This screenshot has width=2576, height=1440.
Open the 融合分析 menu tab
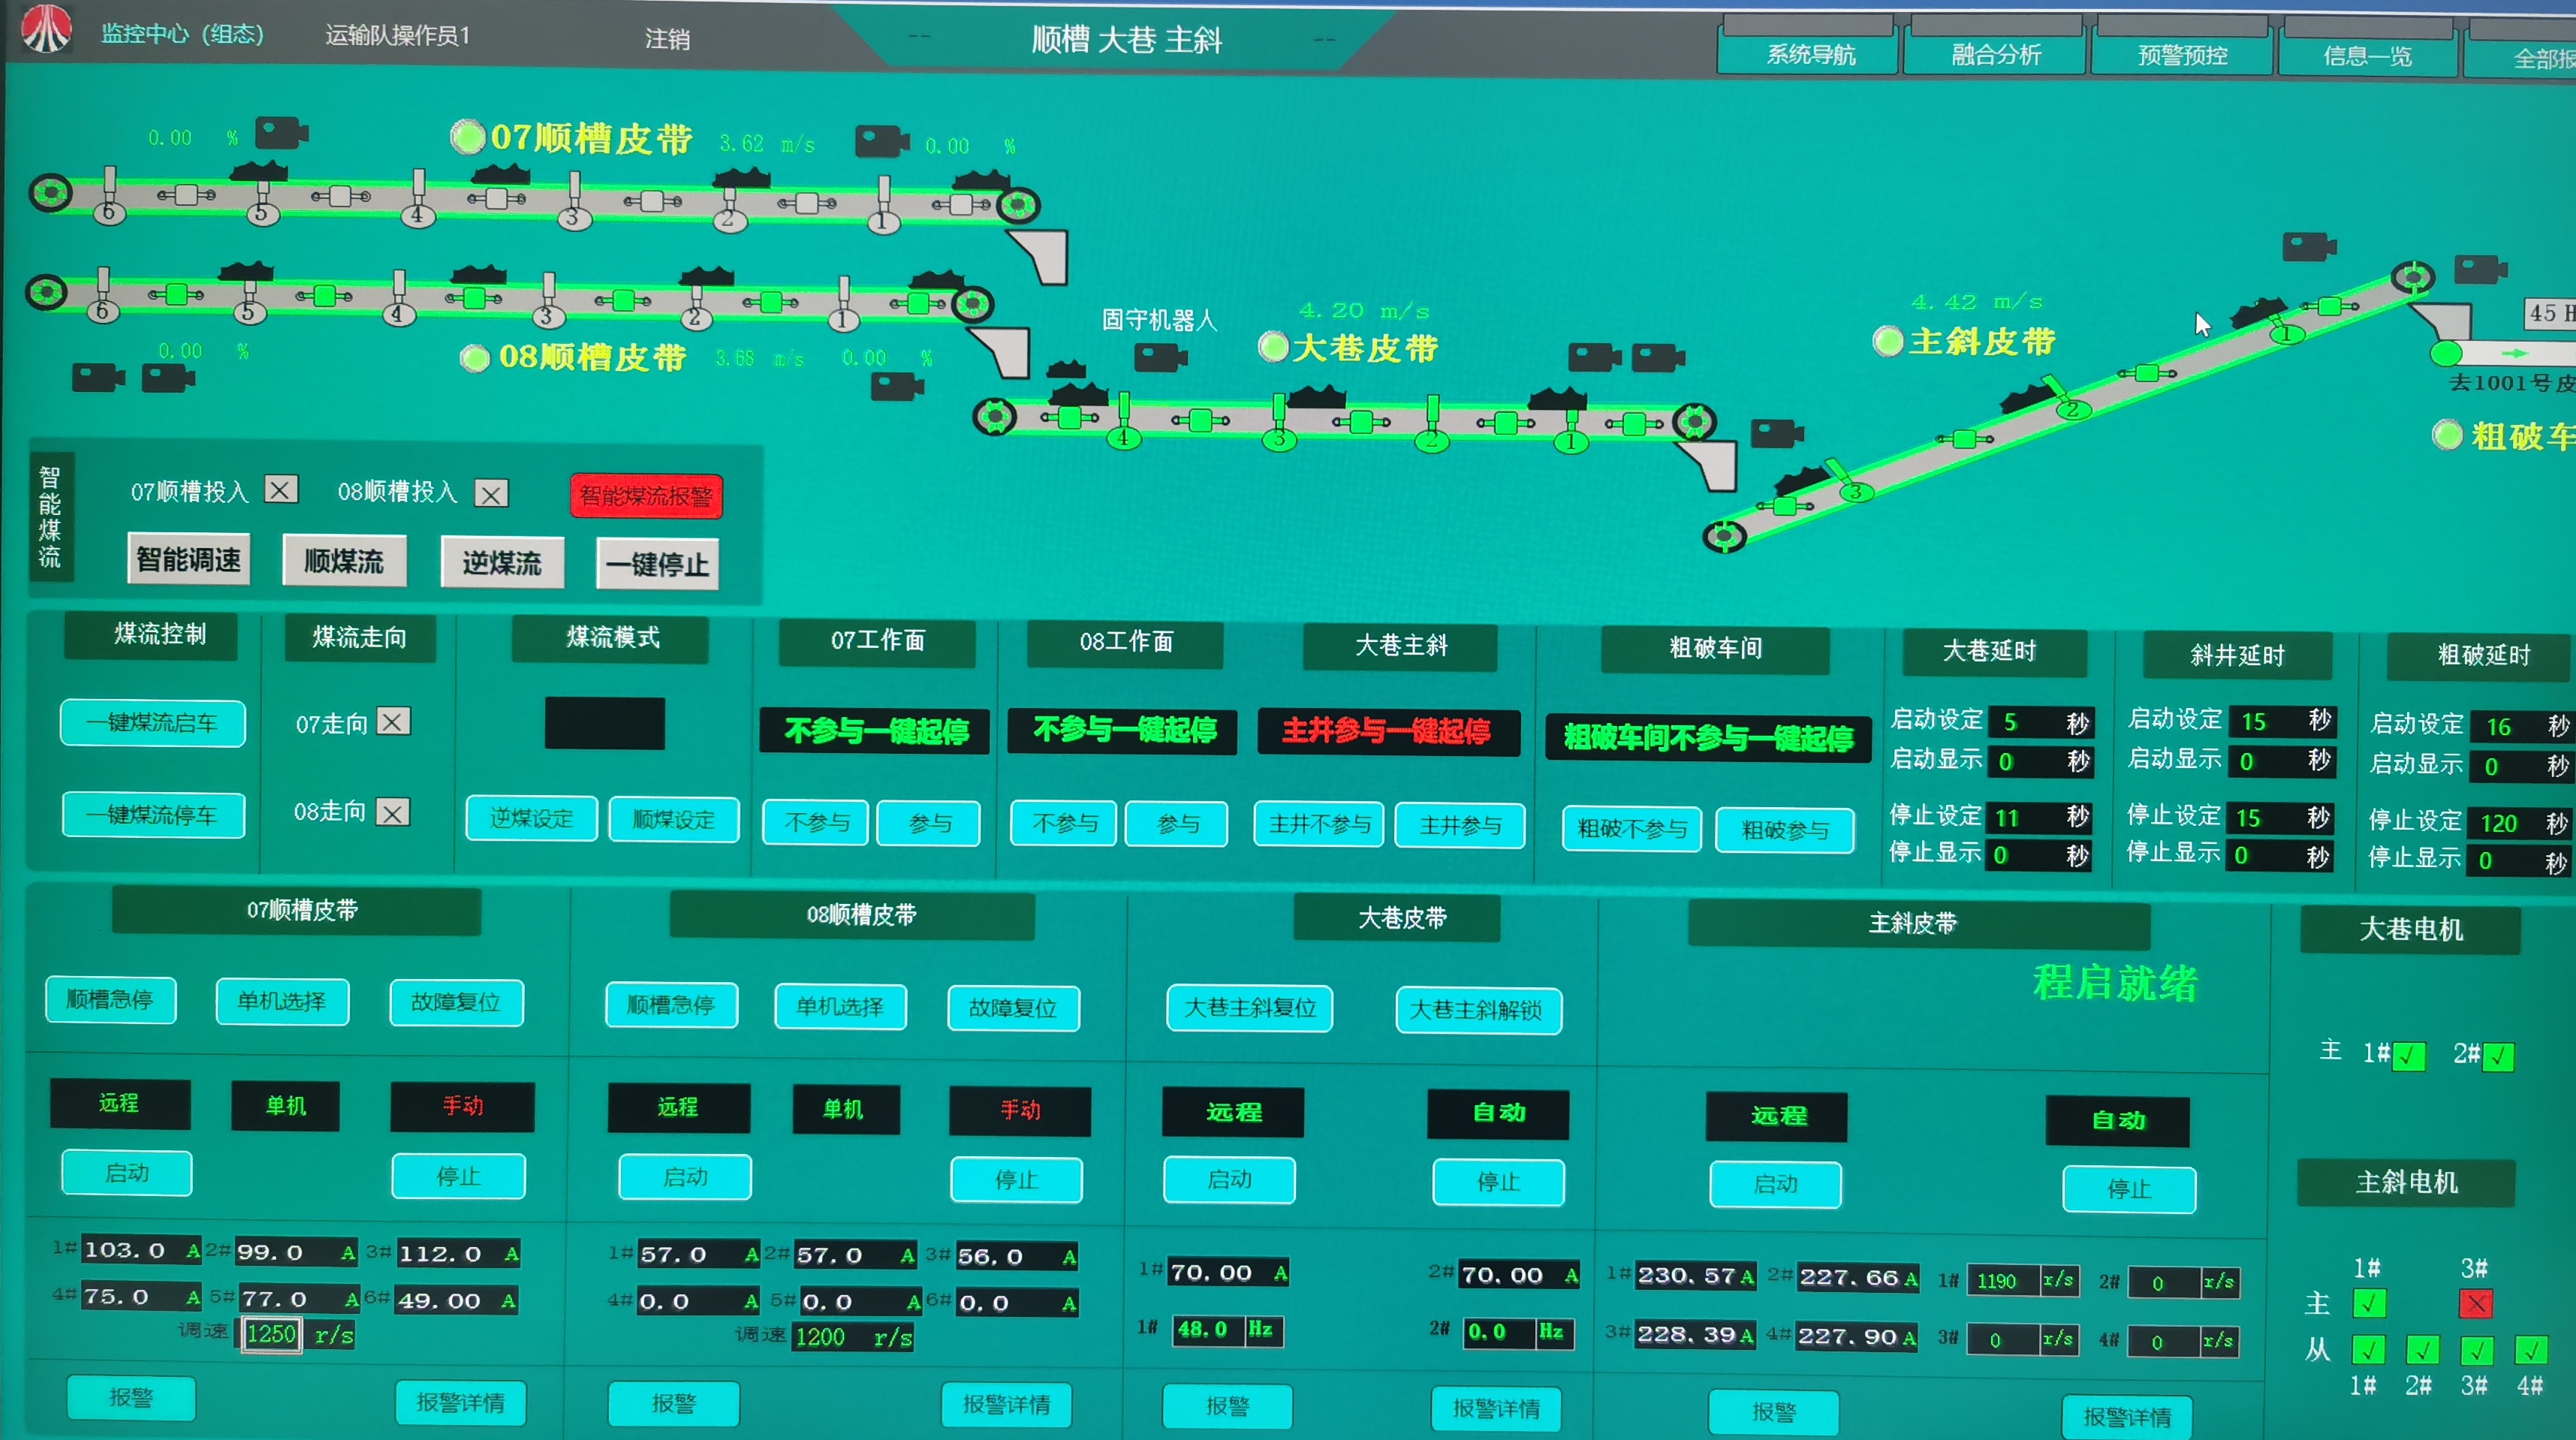click(1995, 54)
